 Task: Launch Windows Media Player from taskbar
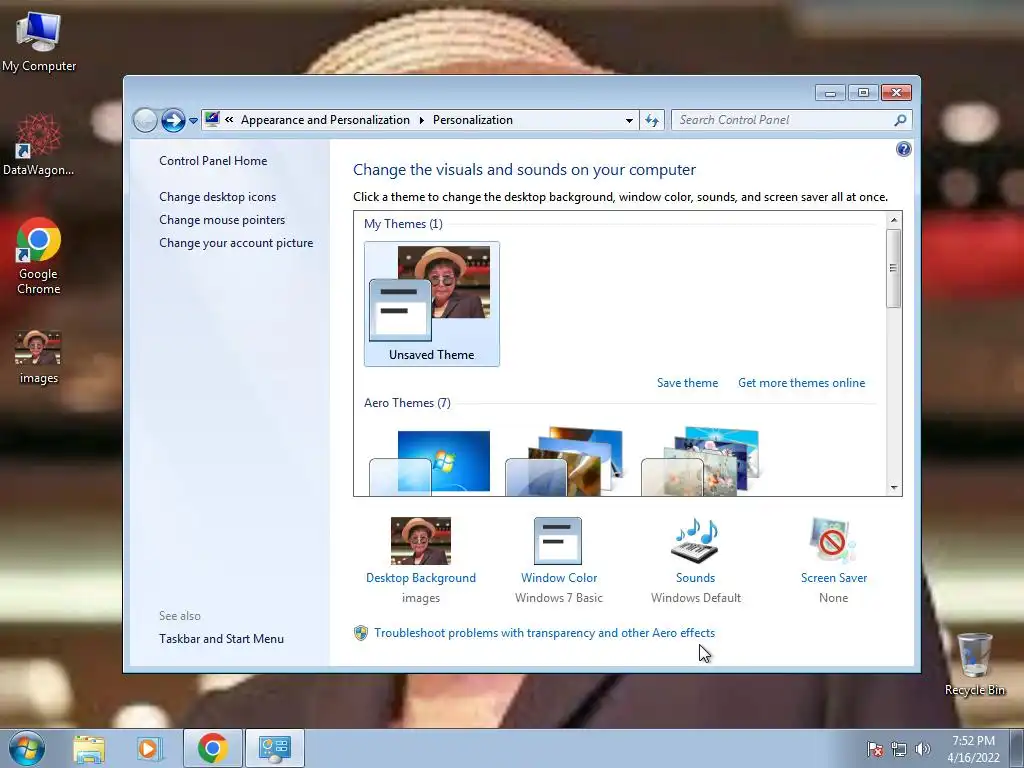pyautogui.click(x=148, y=748)
